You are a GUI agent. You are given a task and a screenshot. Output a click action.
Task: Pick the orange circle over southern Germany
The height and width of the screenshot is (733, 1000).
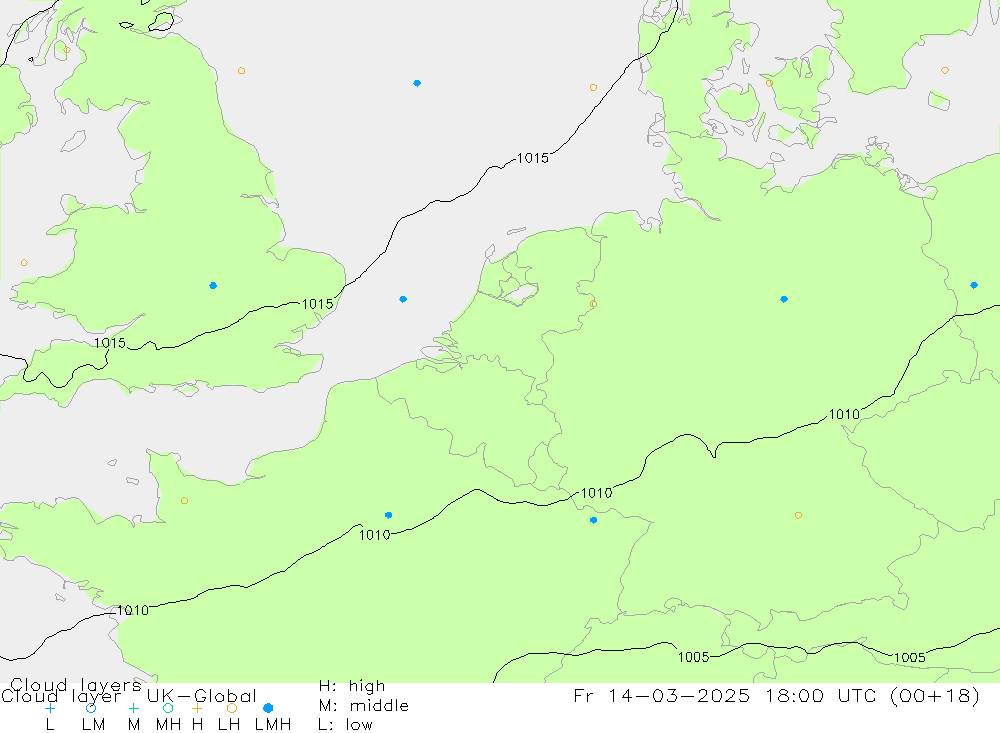(x=798, y=515)
